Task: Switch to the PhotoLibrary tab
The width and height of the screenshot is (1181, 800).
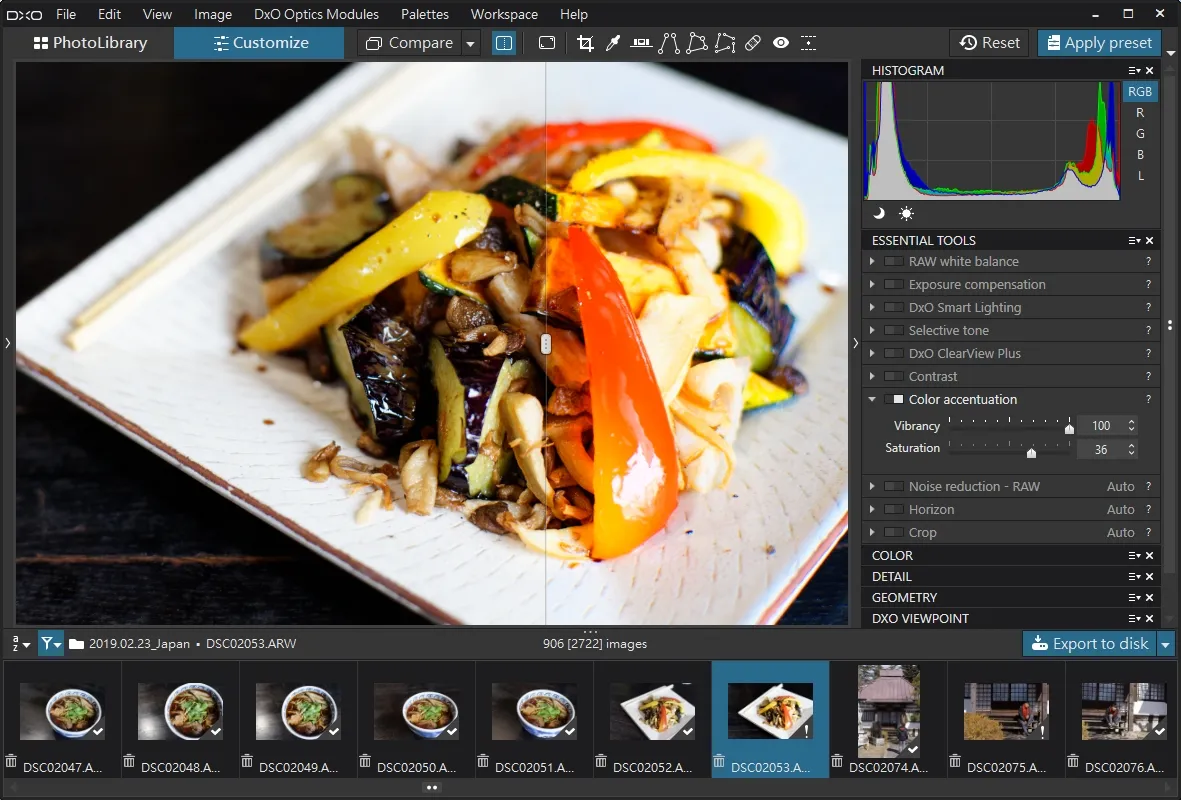Action: click(90, 43)
